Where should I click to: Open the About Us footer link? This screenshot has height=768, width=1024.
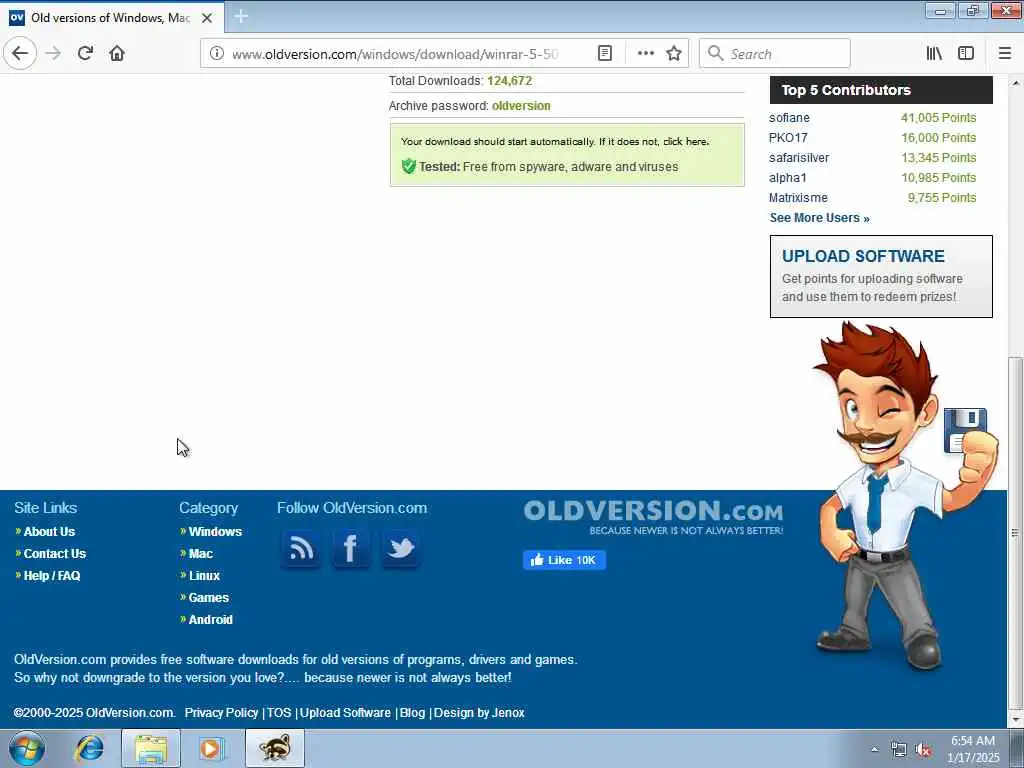(49, 532)
